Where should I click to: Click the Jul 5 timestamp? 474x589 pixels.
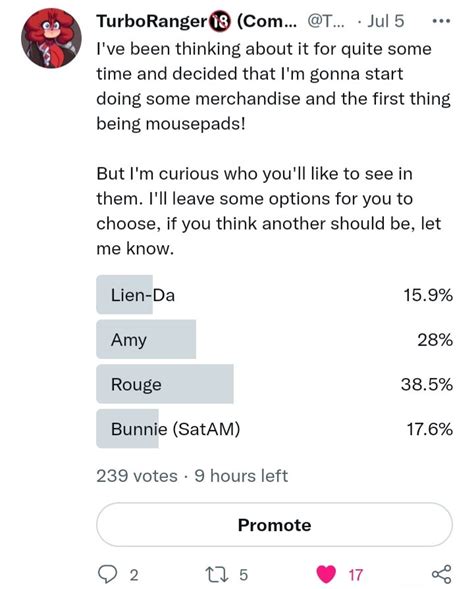tap(386, 21)
